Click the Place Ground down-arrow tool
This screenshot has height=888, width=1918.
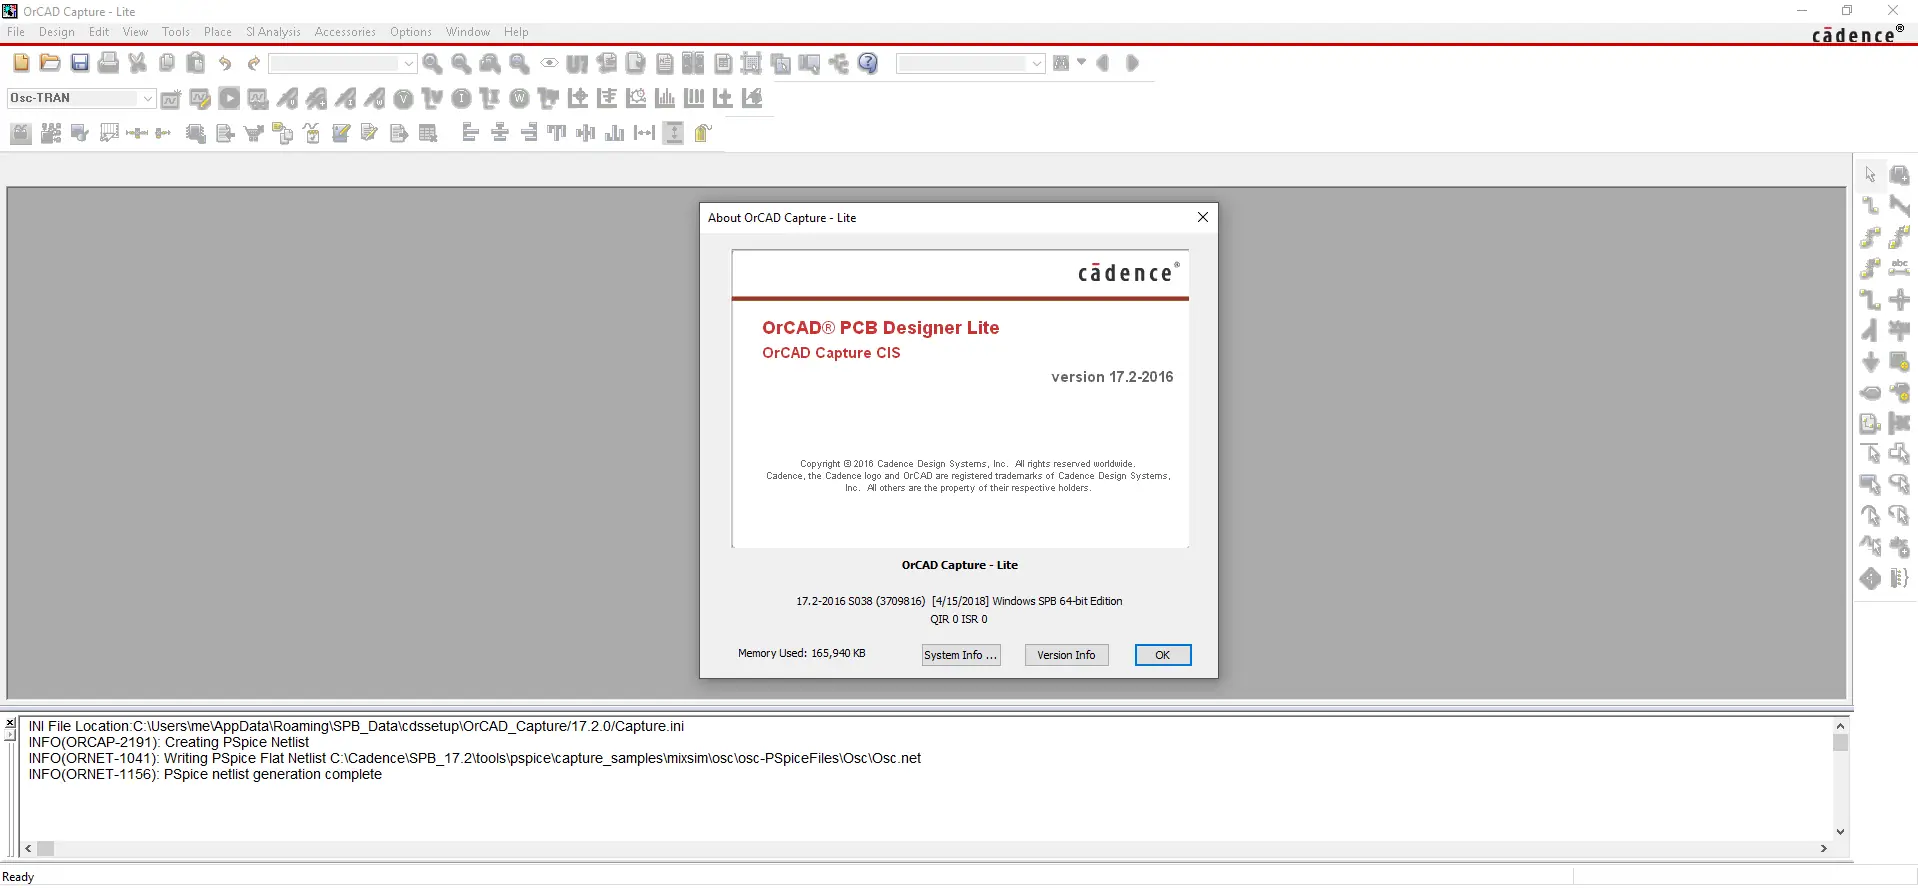pos(1870,361)
